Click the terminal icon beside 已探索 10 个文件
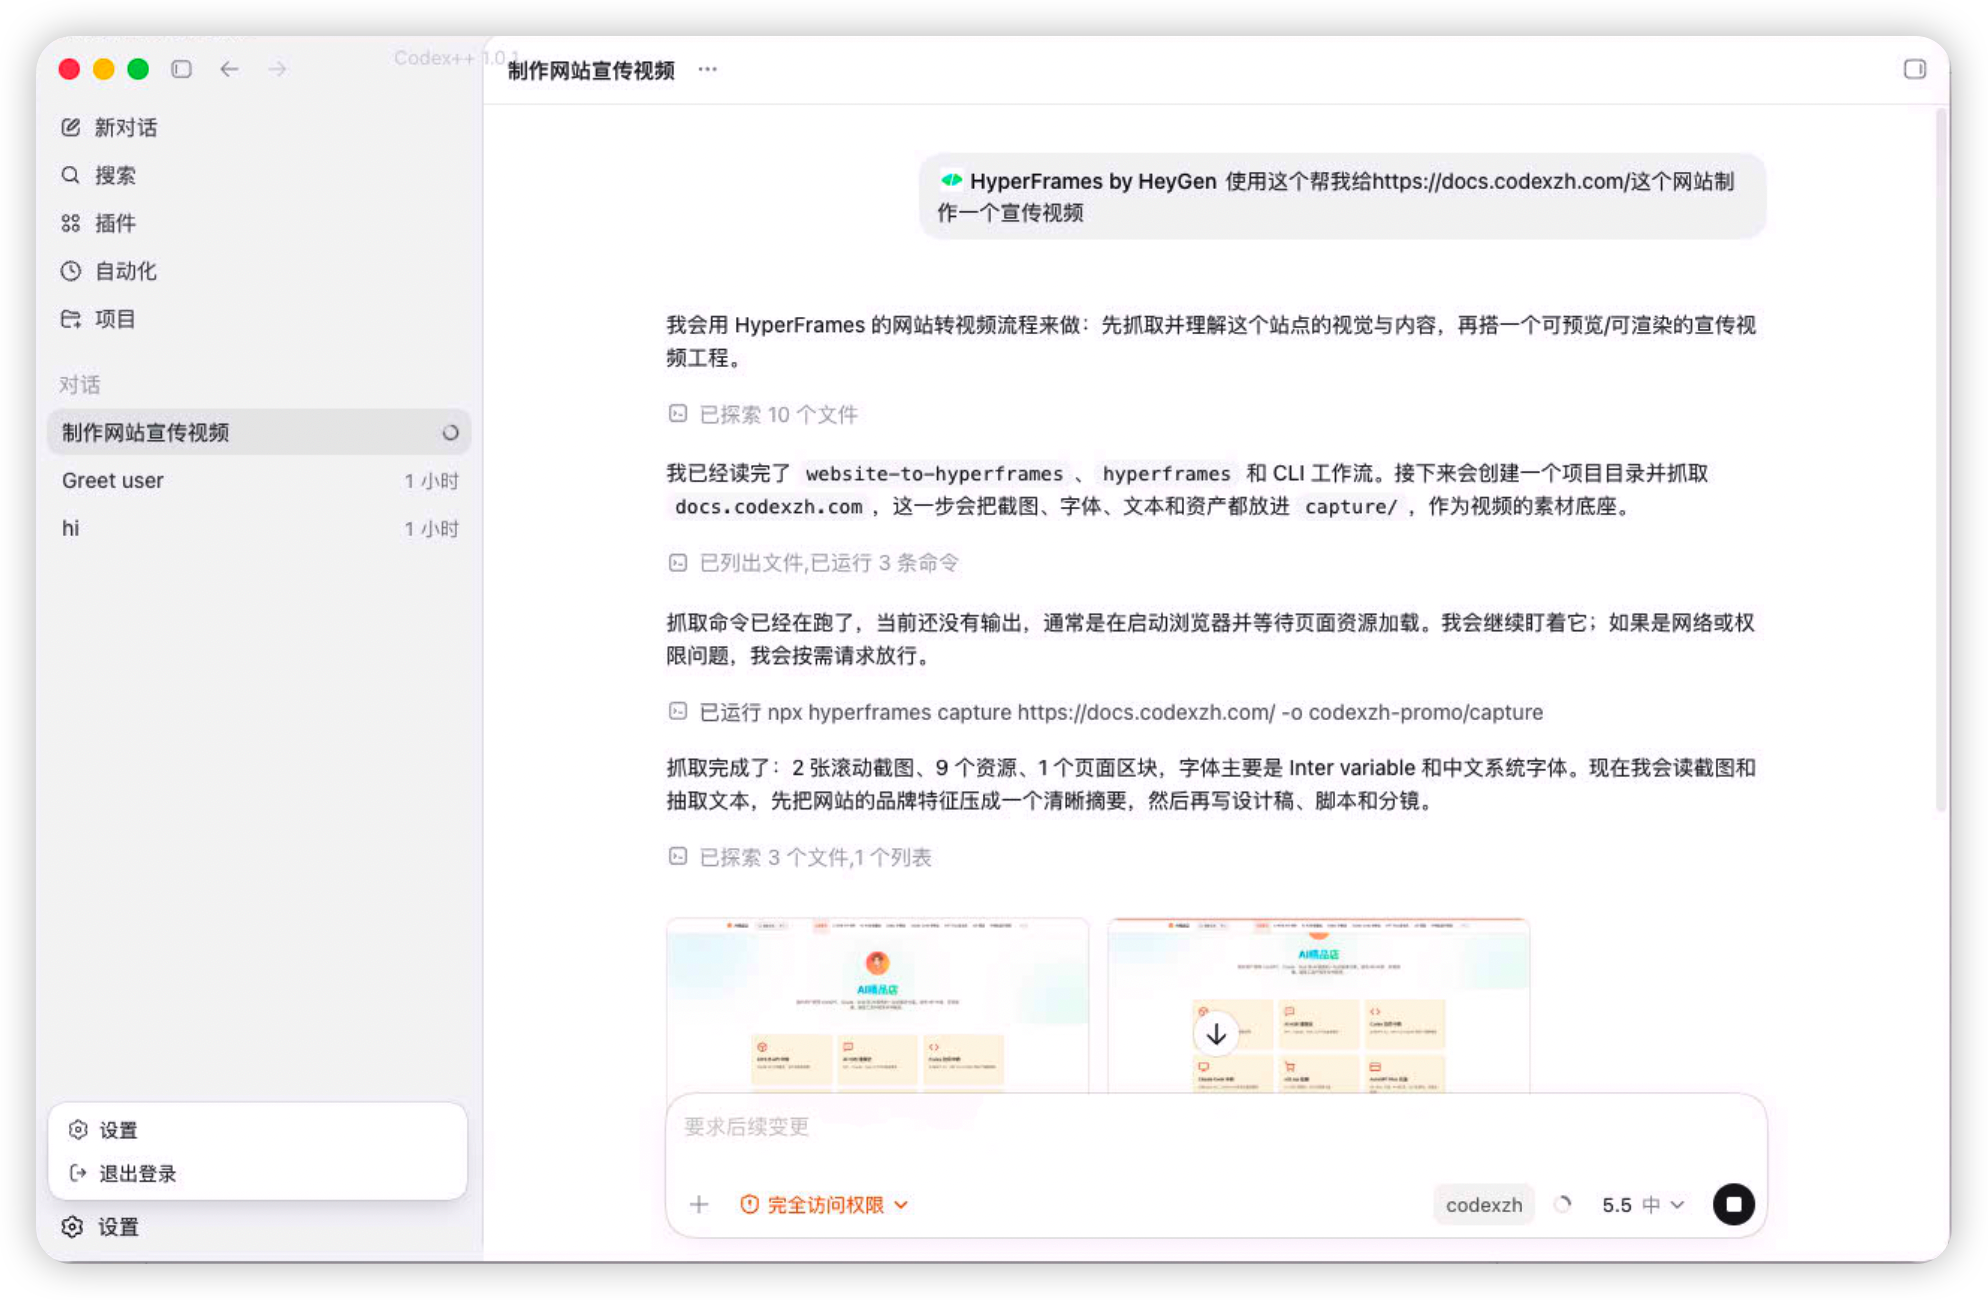This screenshot has height=1300, width=1988. coord(678,414)
